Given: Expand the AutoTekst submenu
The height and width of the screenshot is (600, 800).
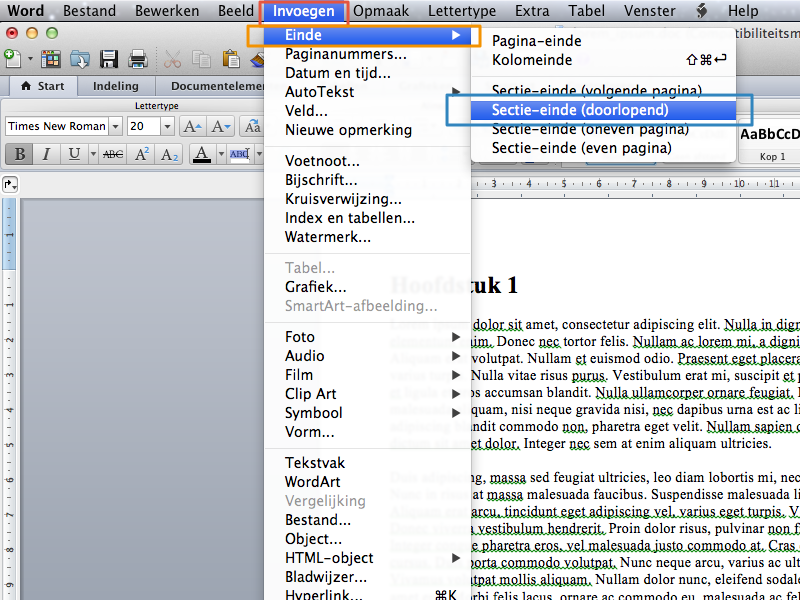Looking at the screenshot, I should pyautogui.click(x=456, y=92).
